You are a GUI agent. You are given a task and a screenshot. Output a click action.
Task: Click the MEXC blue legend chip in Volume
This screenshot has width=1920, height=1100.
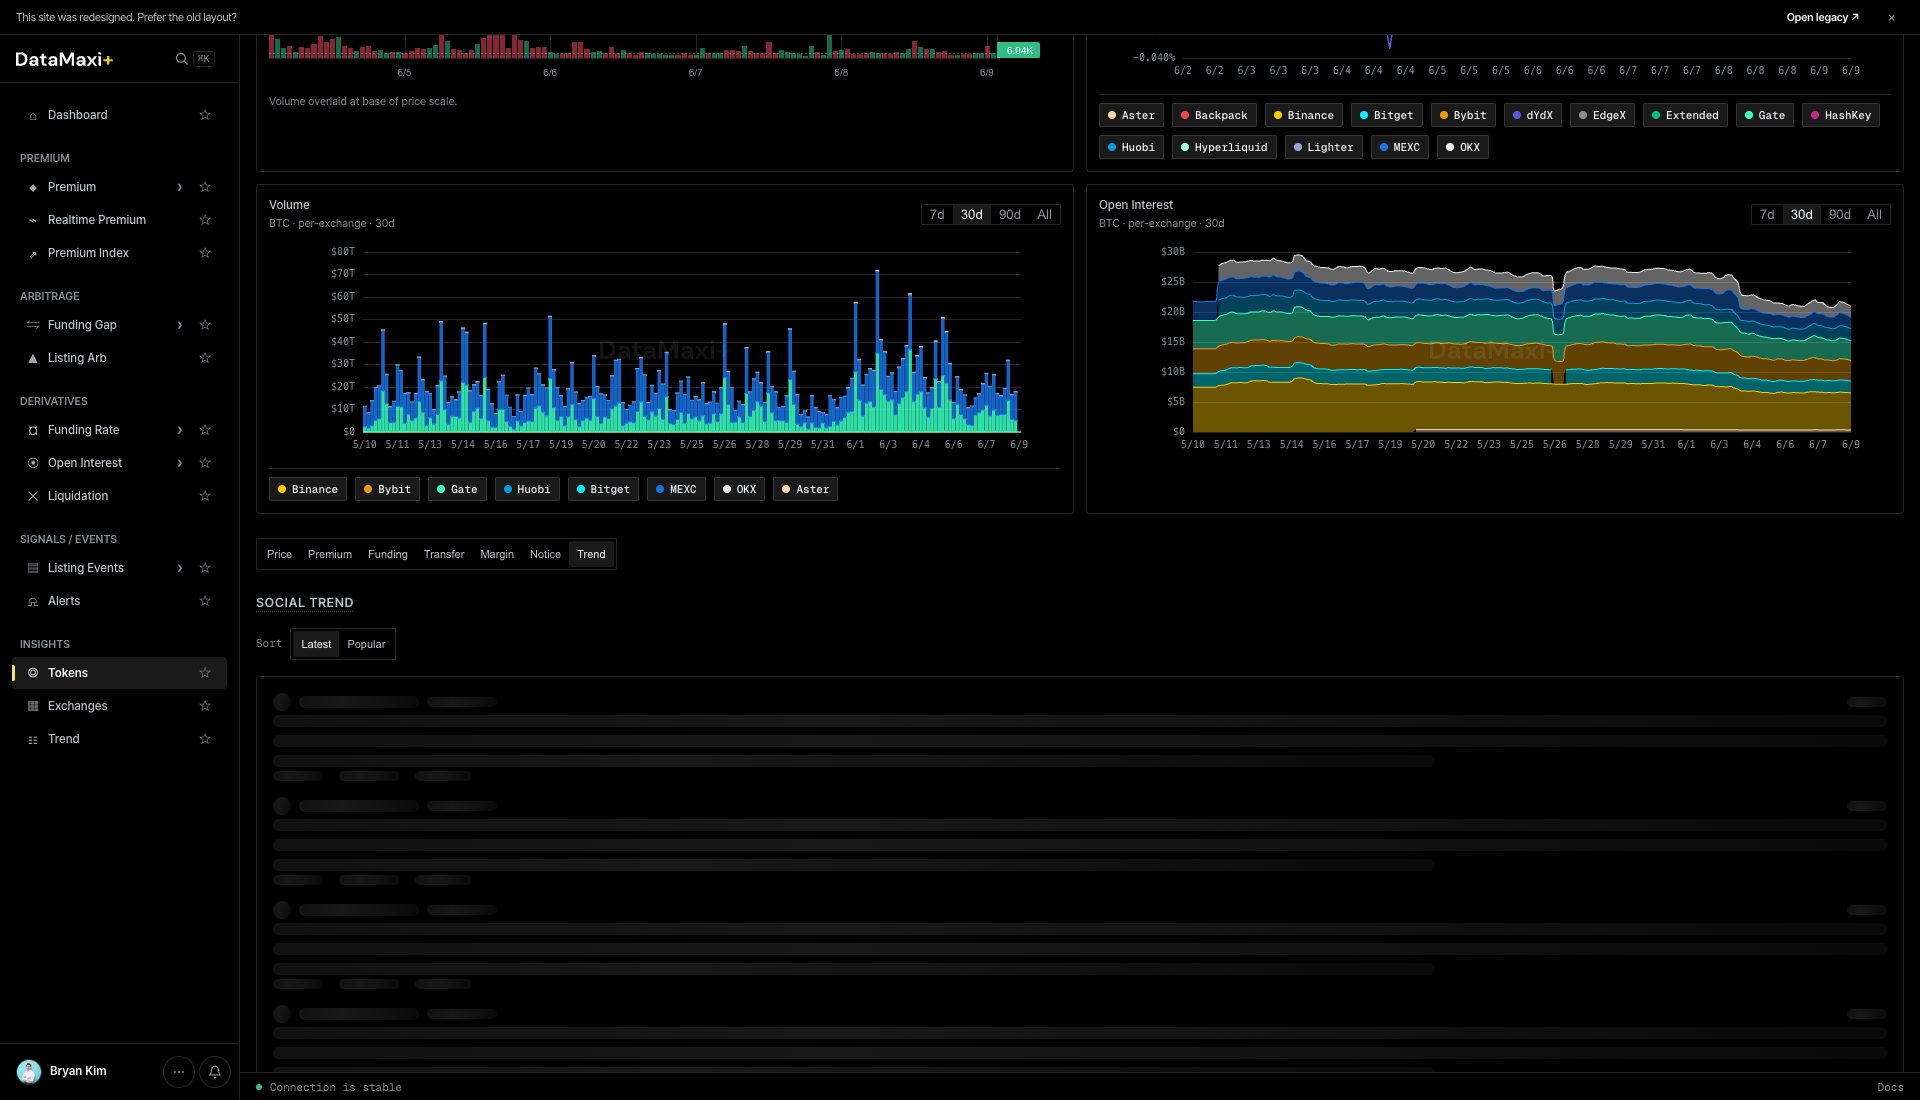pyautogui.click(x=676, y=489)
